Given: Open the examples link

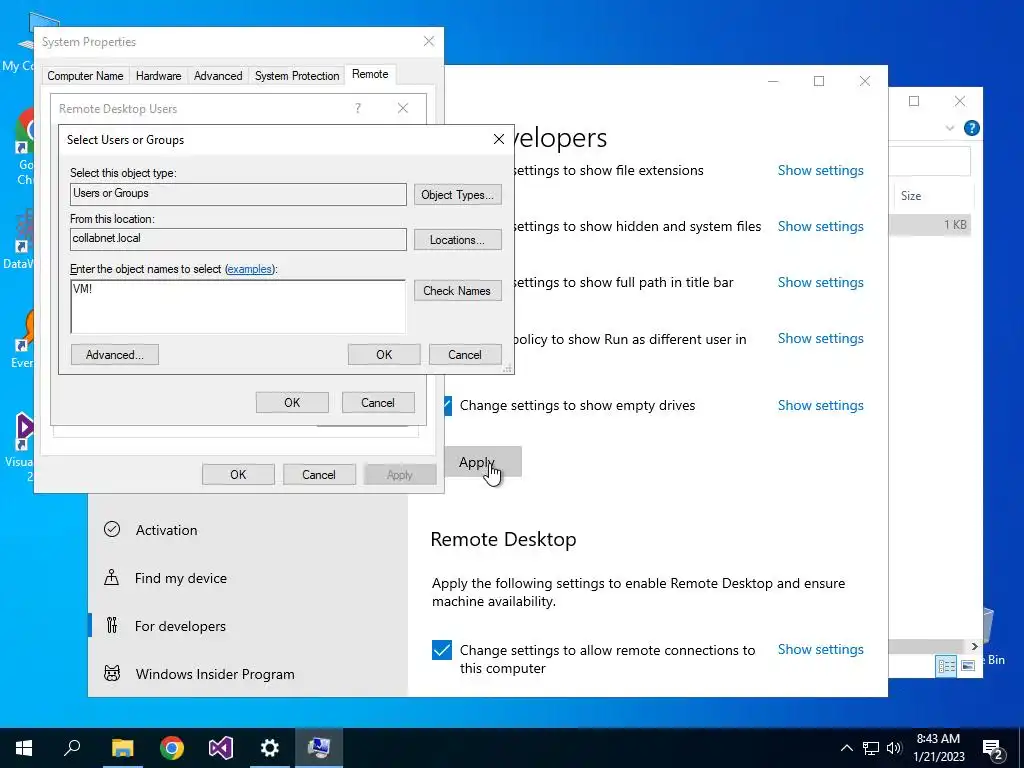Looking at the screenshot, I should coord(249,269).
